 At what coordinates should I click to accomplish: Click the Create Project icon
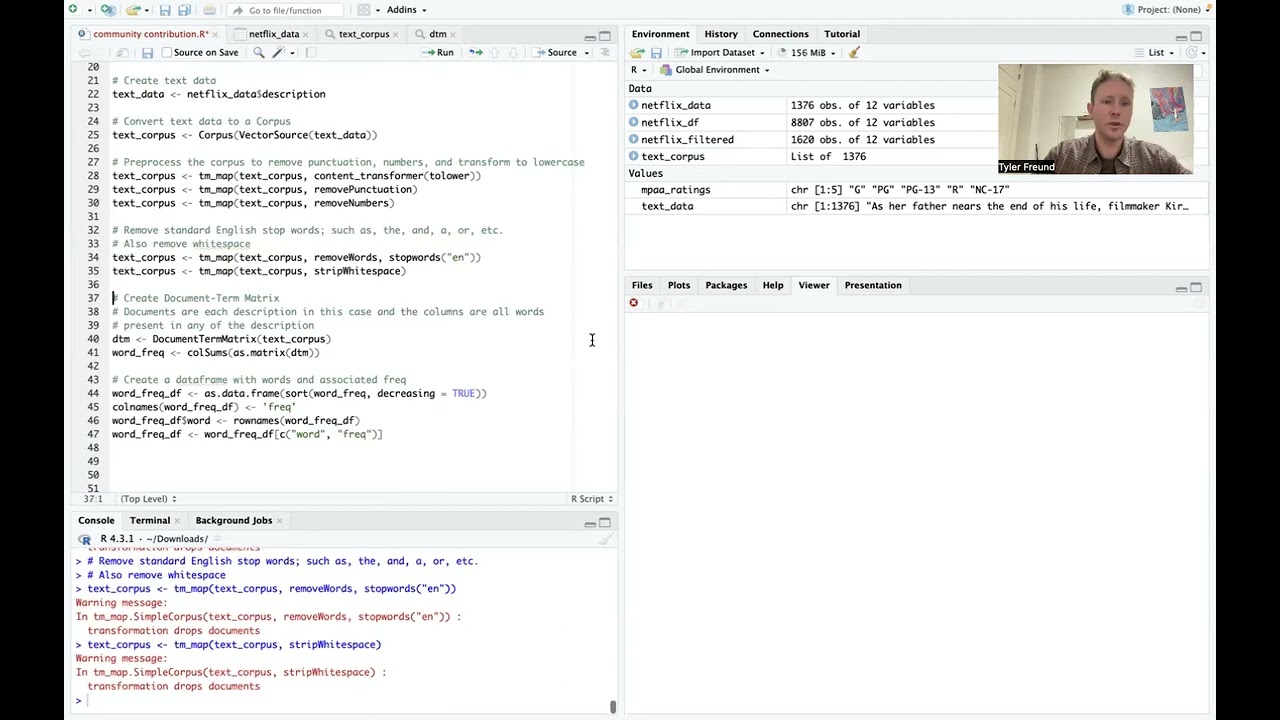click(108, 10)
